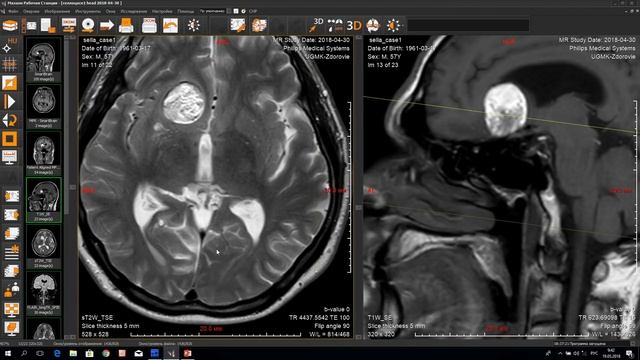Click the sT2W_TSE label in axial viewer
640x360 pixels.
click(97, 318)
